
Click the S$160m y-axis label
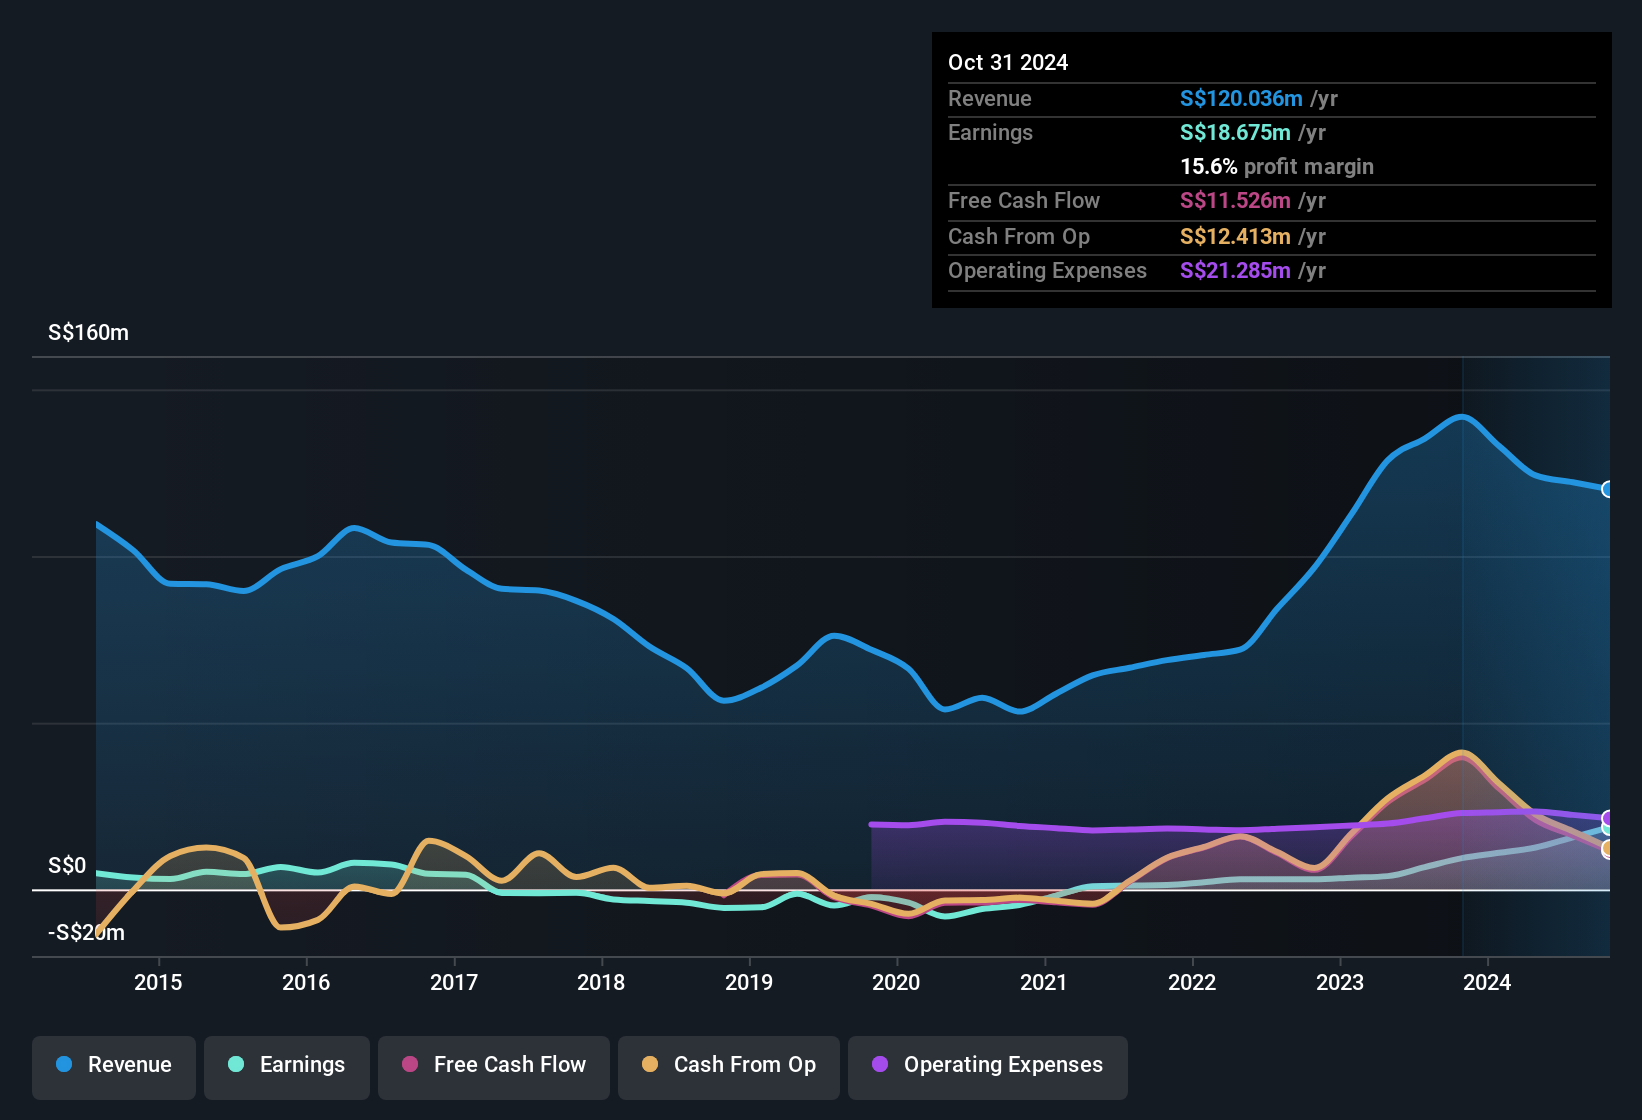coord(88,332)
